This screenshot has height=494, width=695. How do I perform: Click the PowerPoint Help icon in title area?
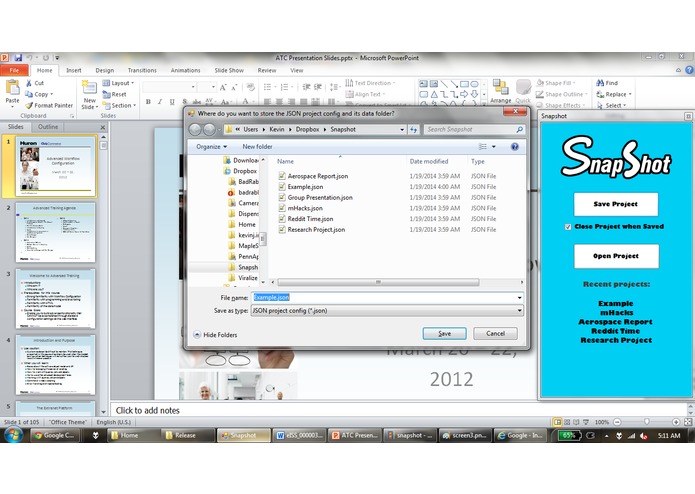click(x=689, y=70)
